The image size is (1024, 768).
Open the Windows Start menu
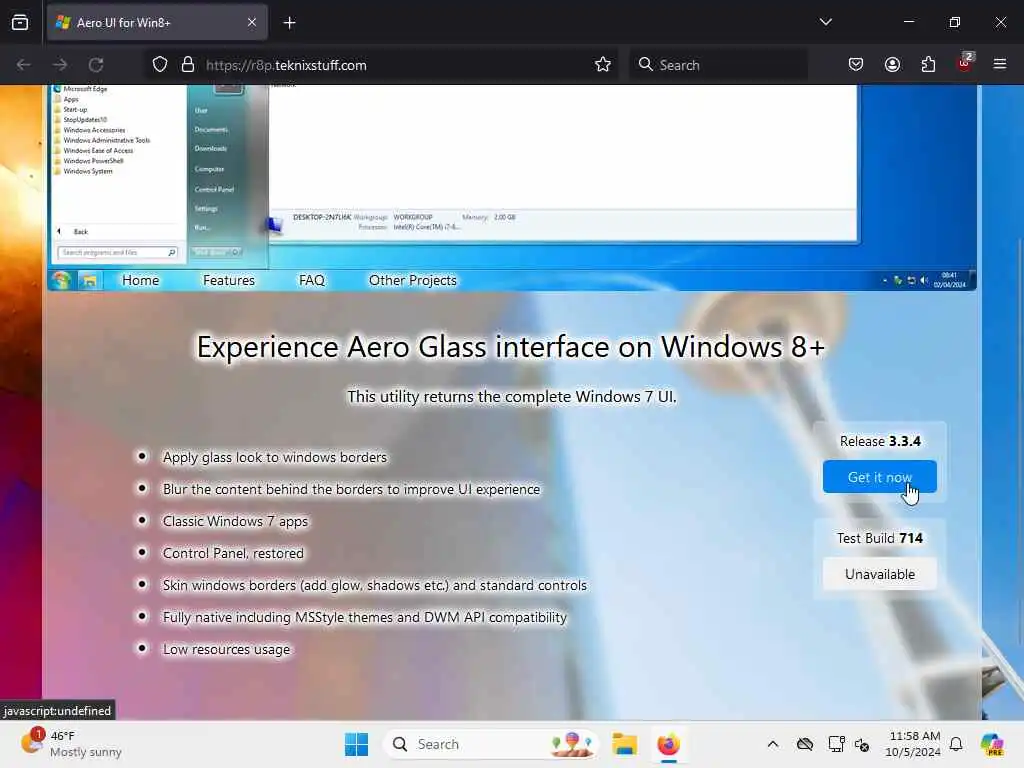(x=356, y=744)
